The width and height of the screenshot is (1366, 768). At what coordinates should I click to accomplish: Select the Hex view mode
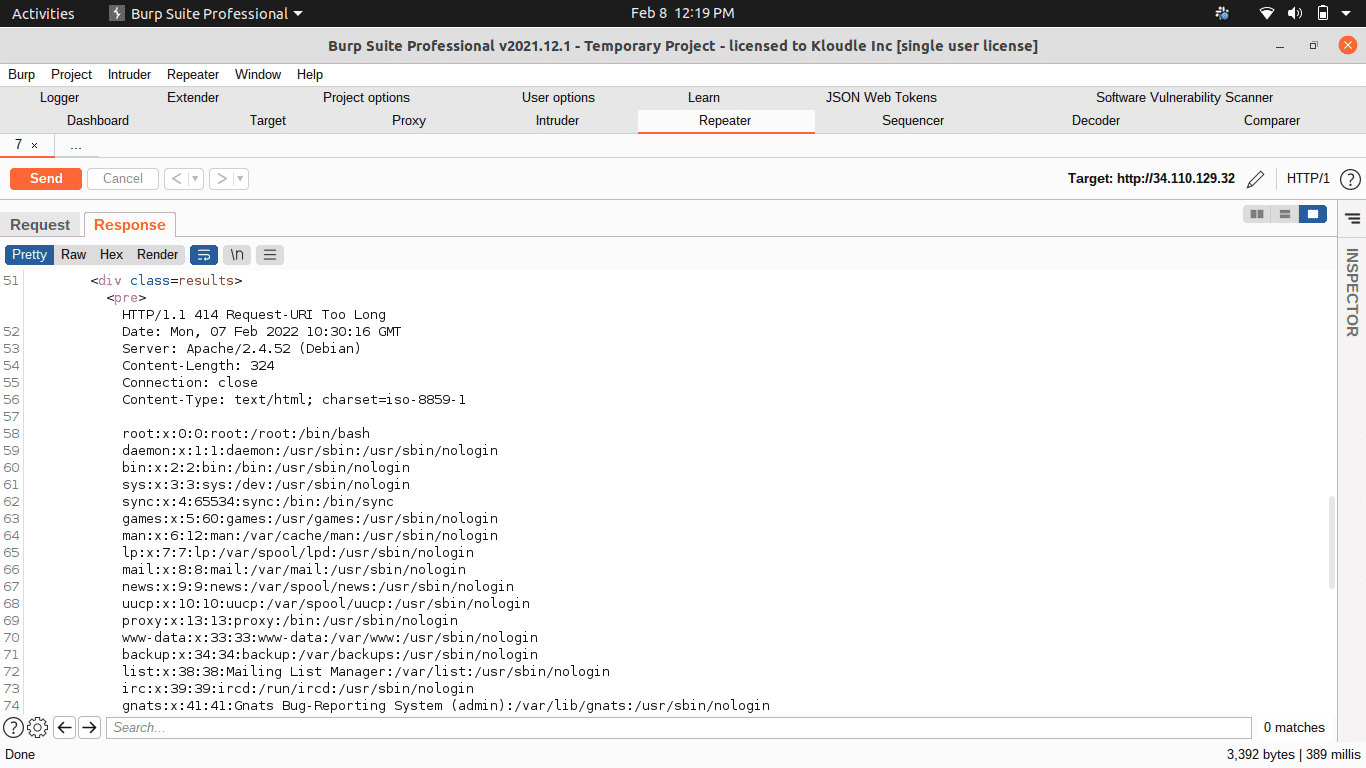point(111,255)
